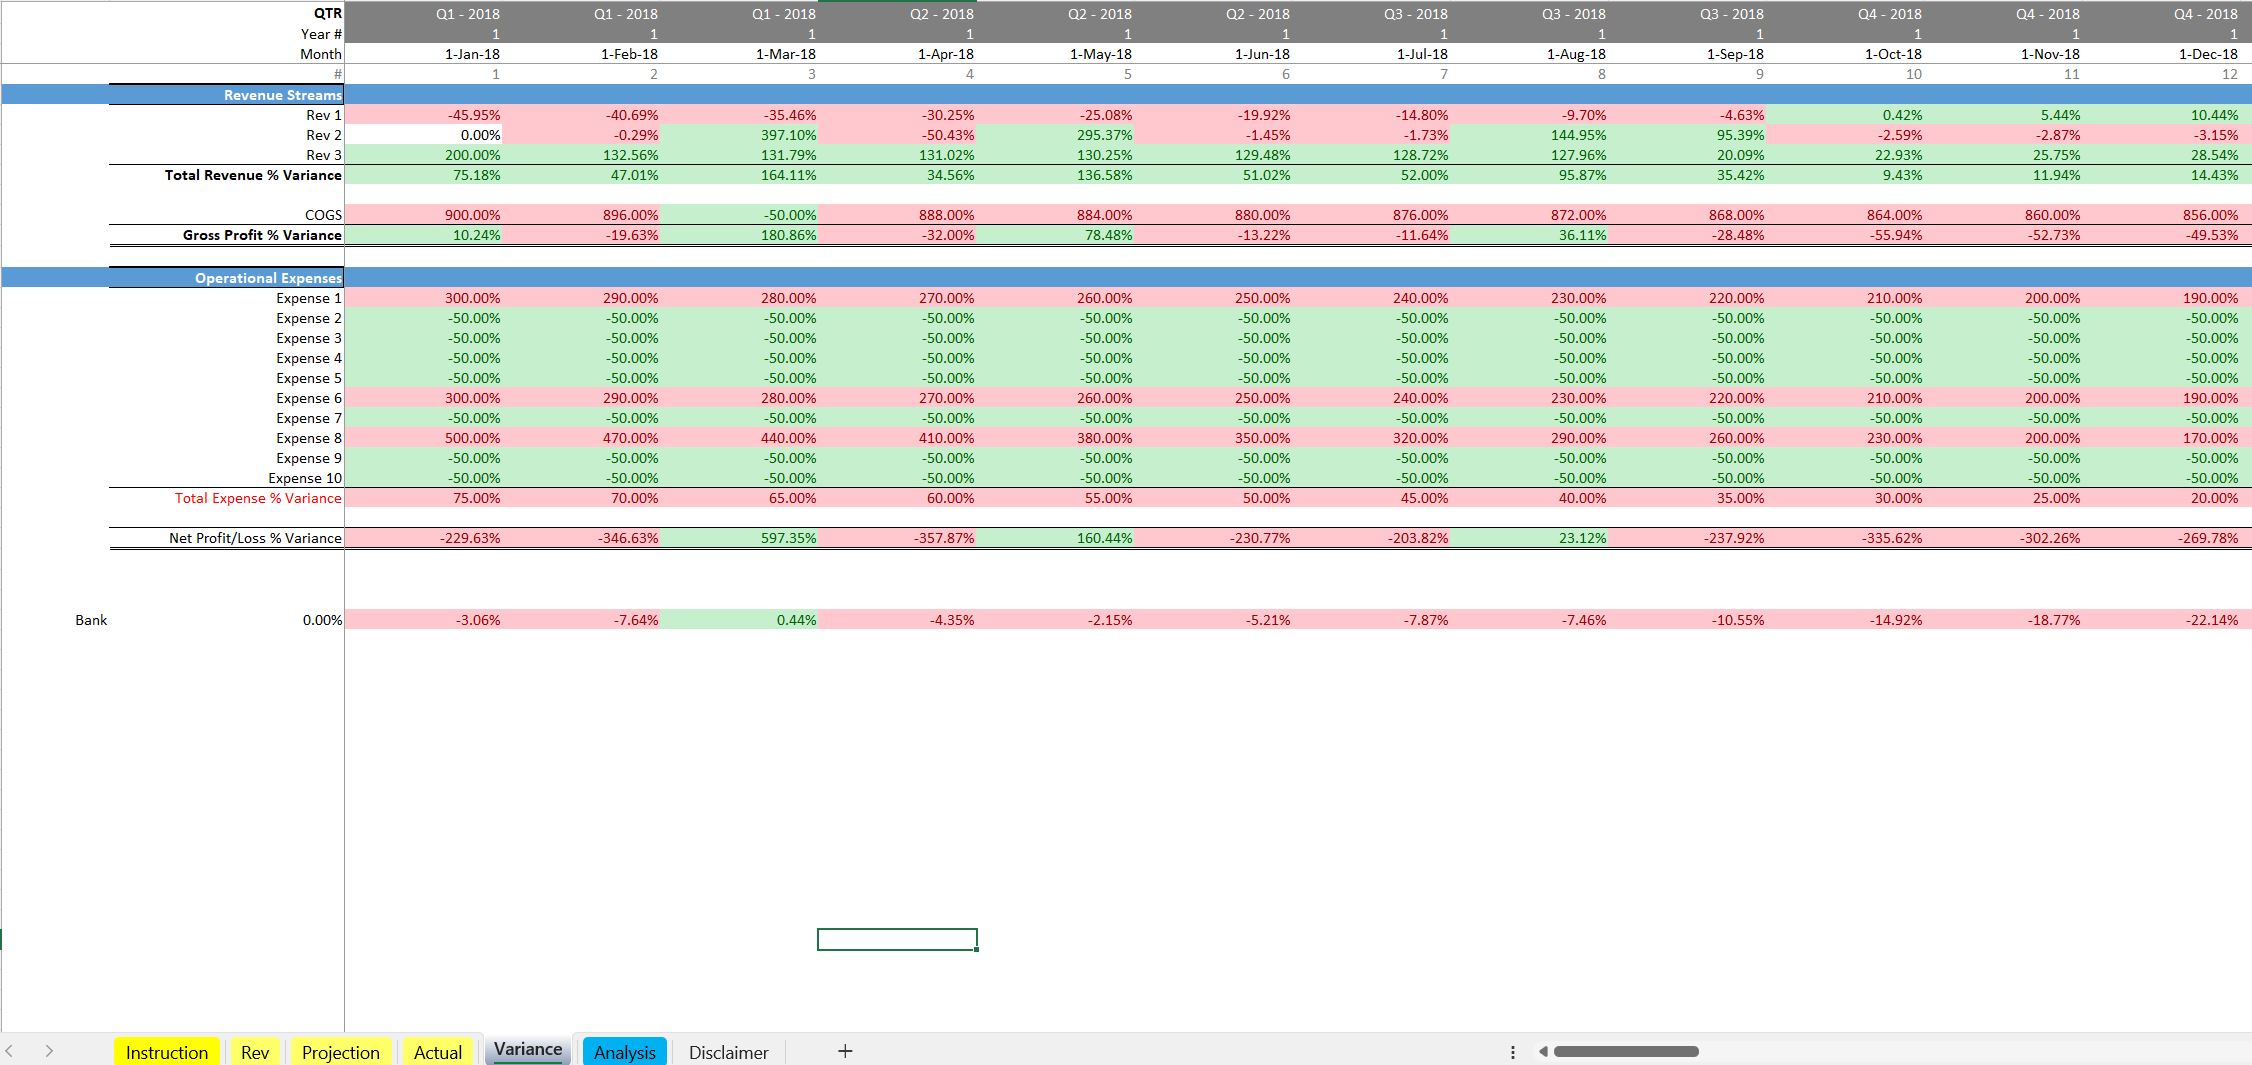Select the Revenue Streams header cell
Image resolution: width=2252 pixels, height=1065 pixels.
tap(226, 95)
